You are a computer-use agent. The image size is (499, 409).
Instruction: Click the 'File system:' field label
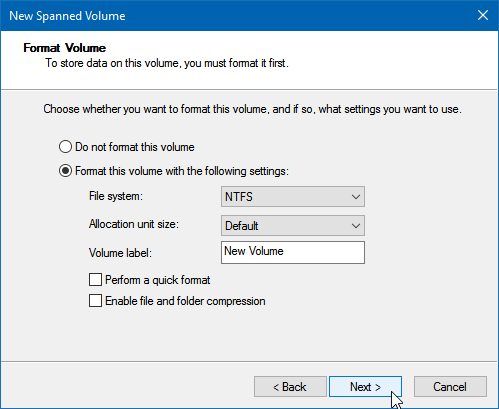(116, 196)
